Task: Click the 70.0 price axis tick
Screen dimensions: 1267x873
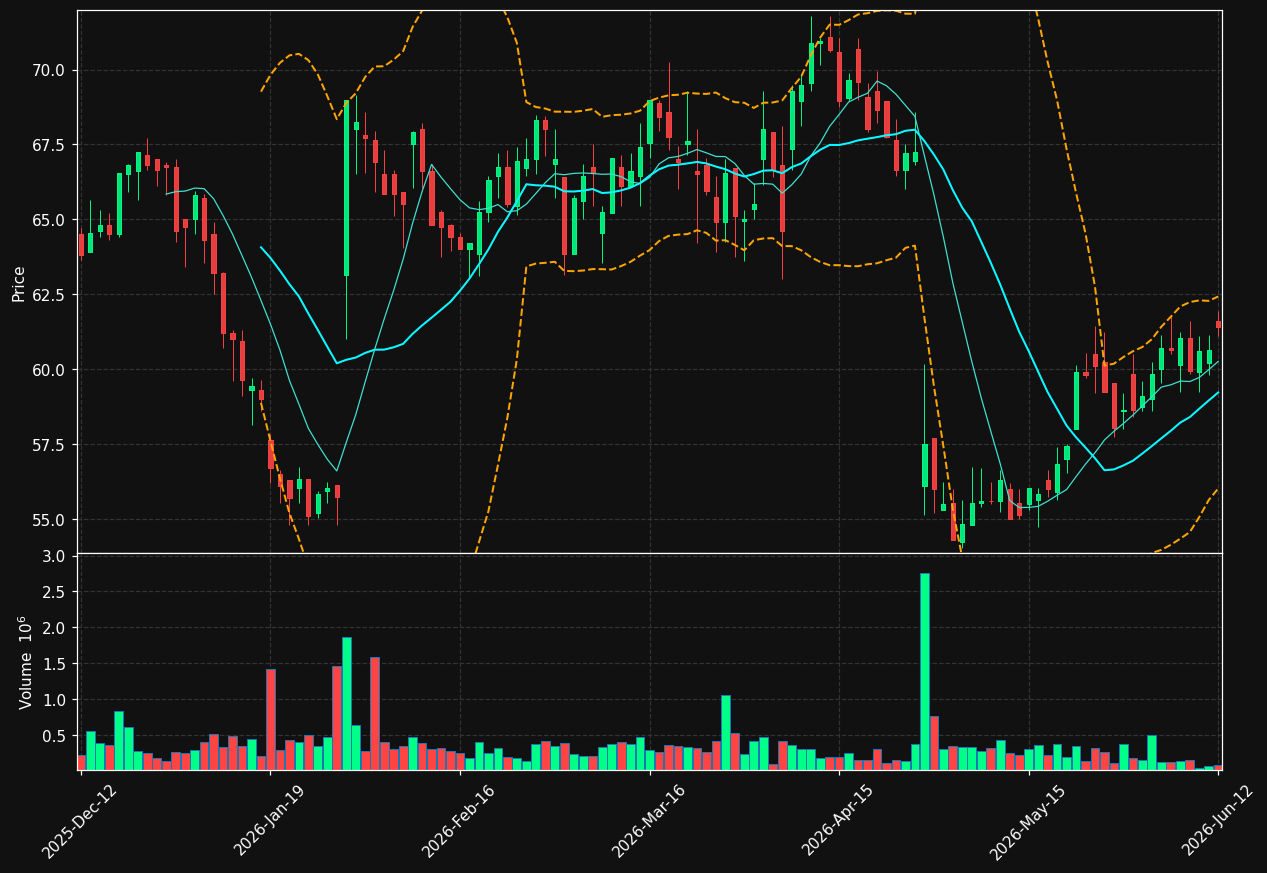Action: tap(49, 70)
